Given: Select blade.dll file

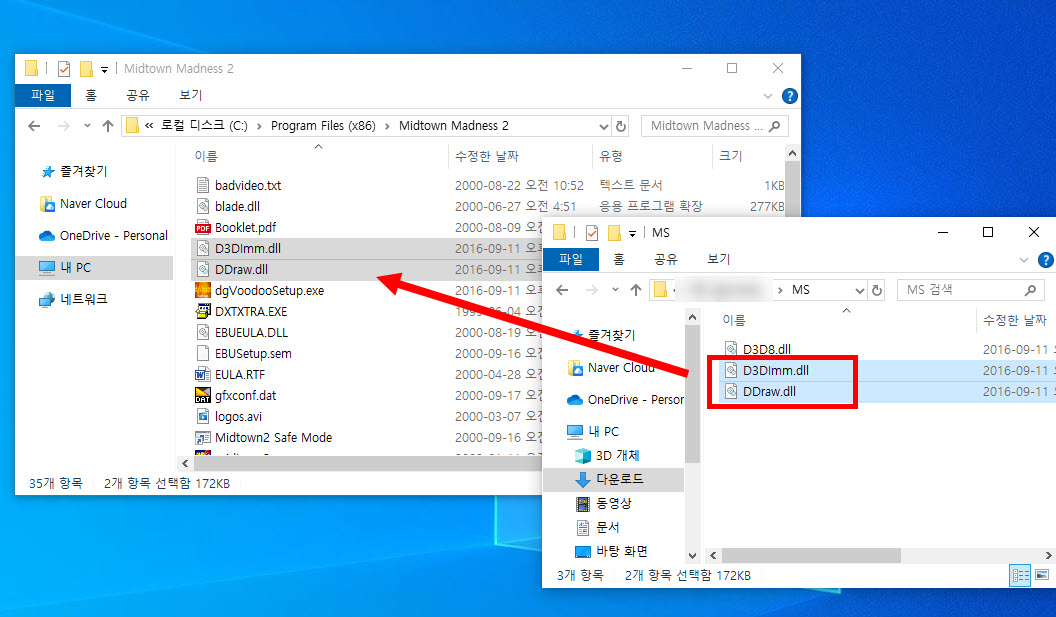Looking at the screenshot, I should click(x=237, y=206).
